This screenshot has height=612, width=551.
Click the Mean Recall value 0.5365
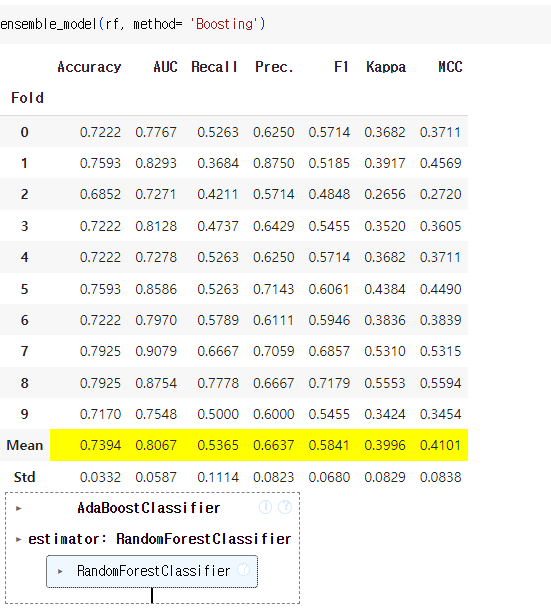[x=218, y=445]
